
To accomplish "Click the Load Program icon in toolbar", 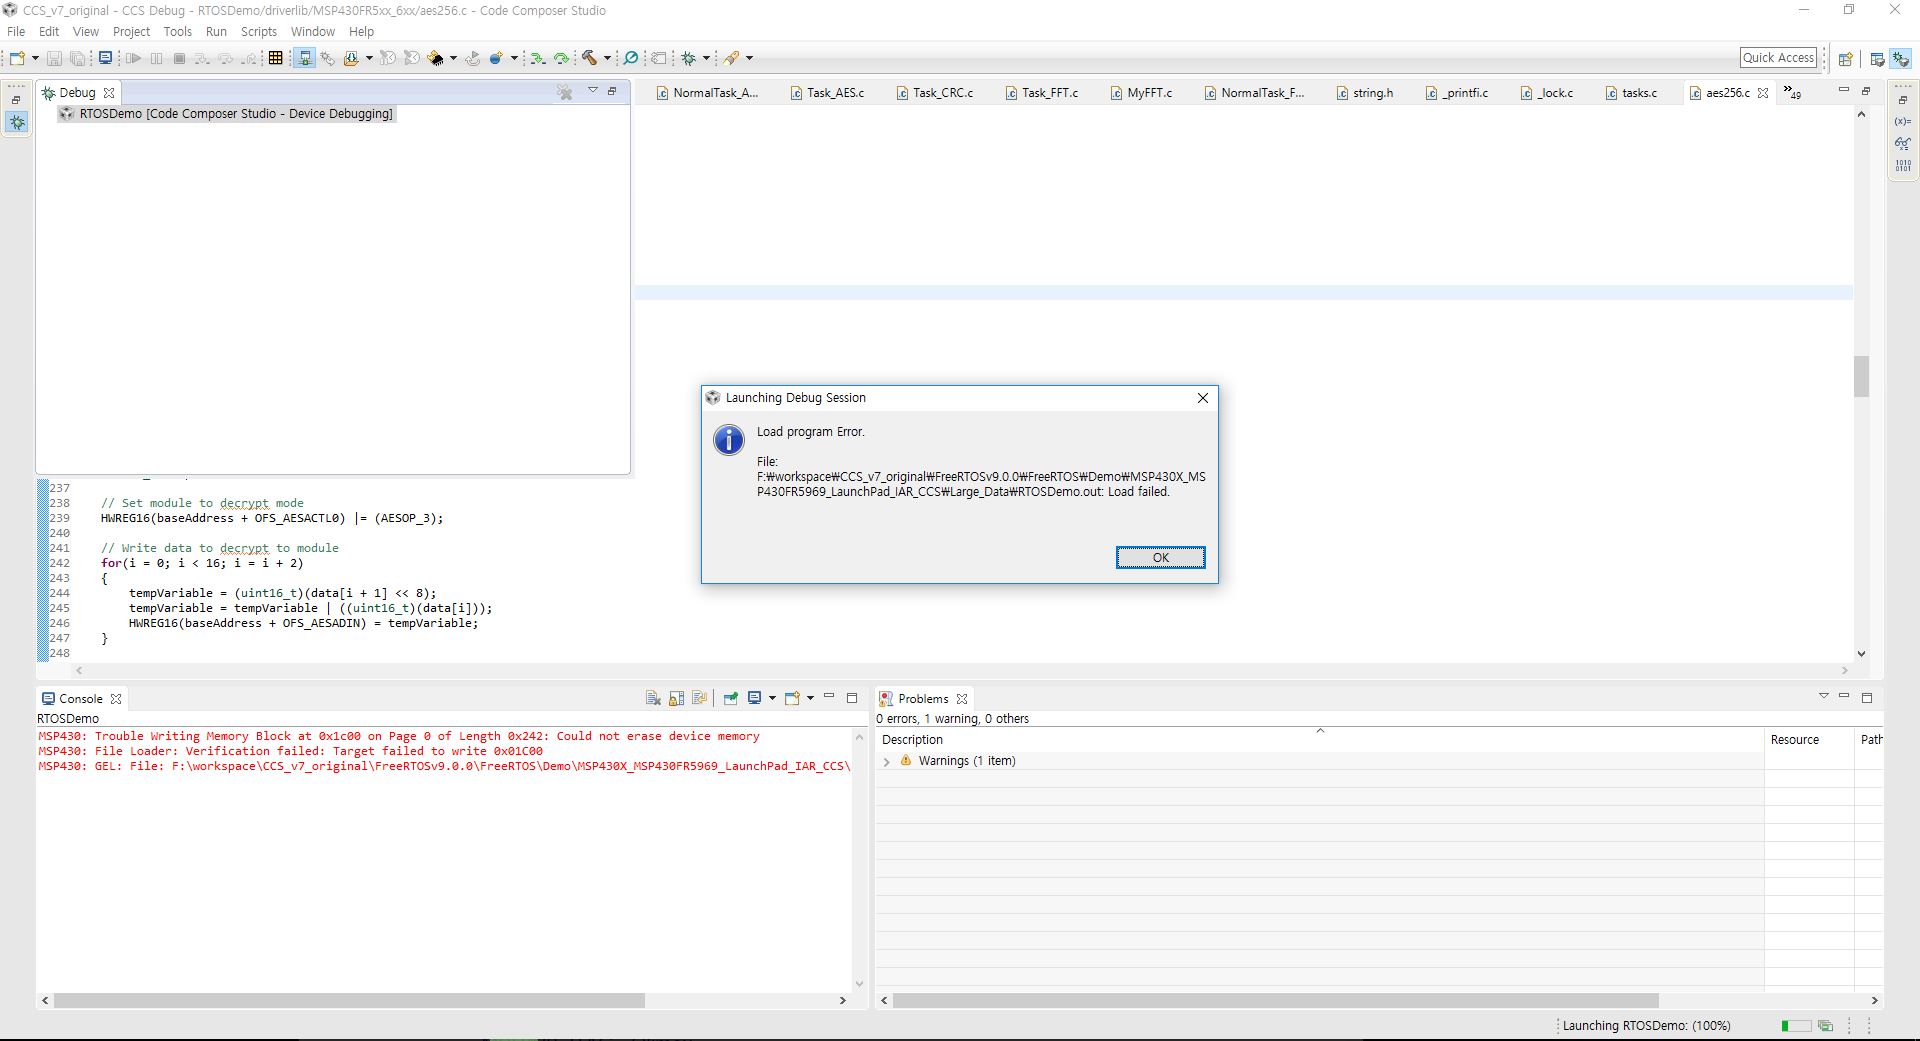I will point(351,58).
